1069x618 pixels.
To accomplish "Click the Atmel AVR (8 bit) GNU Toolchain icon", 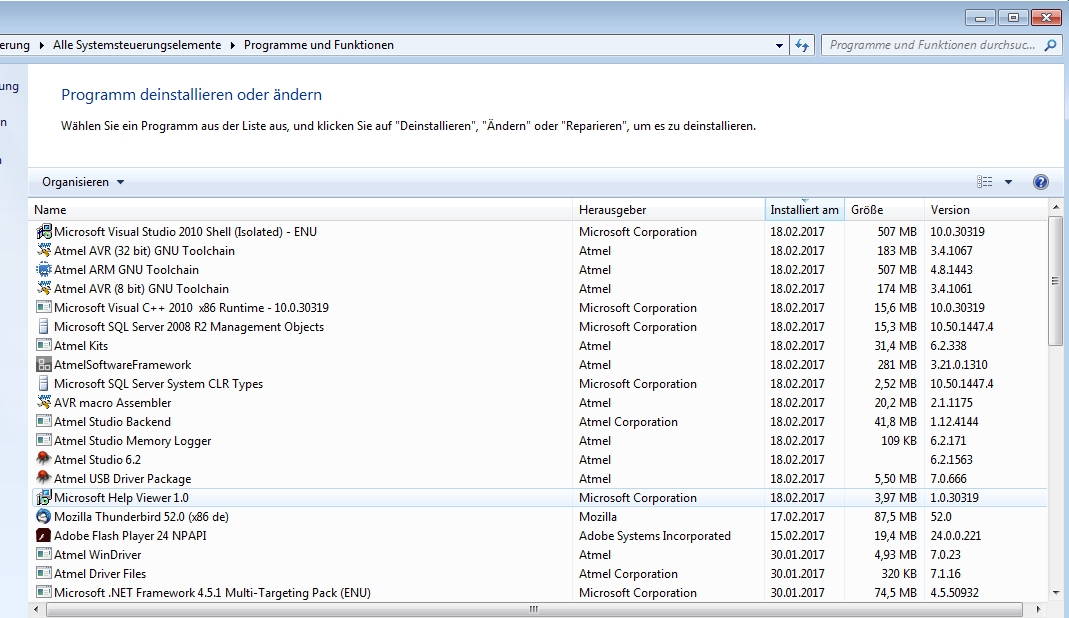I will pos(44,289).
